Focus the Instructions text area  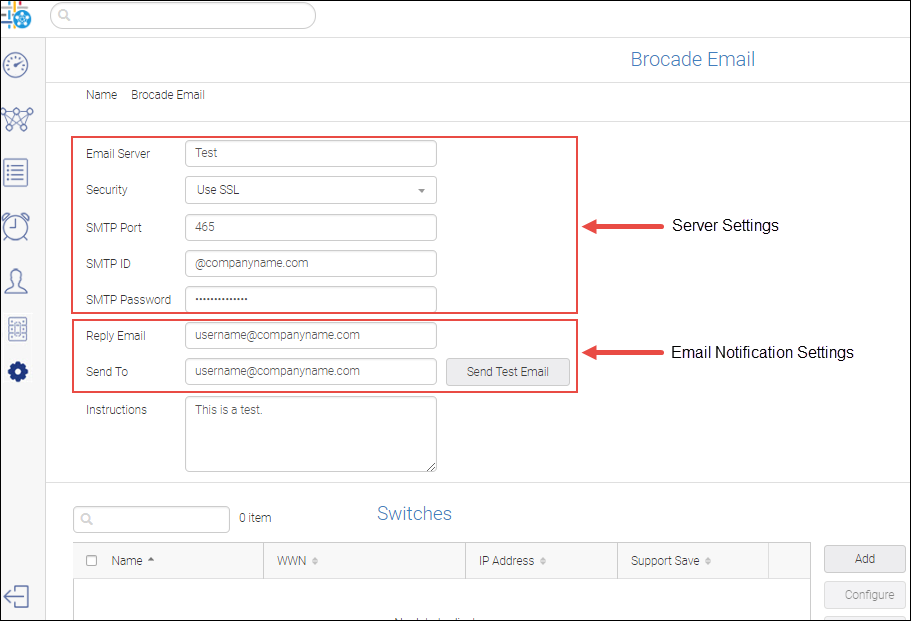pyautogui.click(x=310, y=433)
